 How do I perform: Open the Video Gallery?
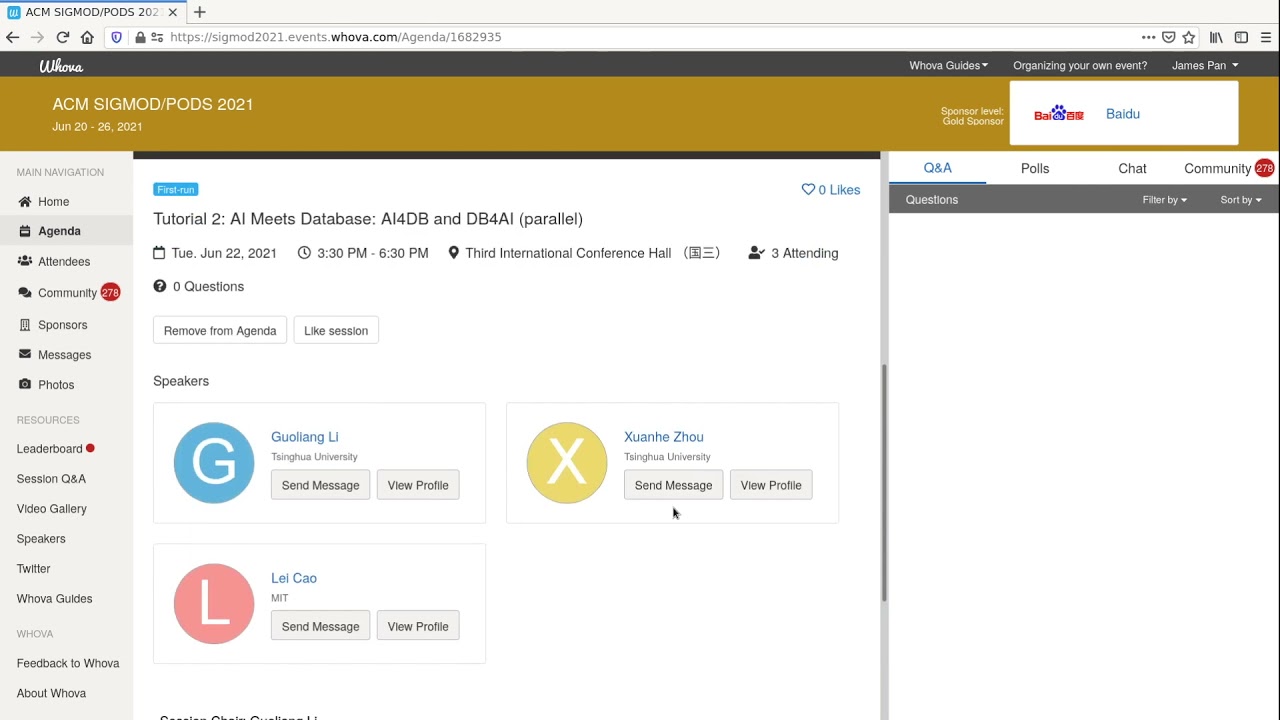pyautogui.click(x=51, y=509)
